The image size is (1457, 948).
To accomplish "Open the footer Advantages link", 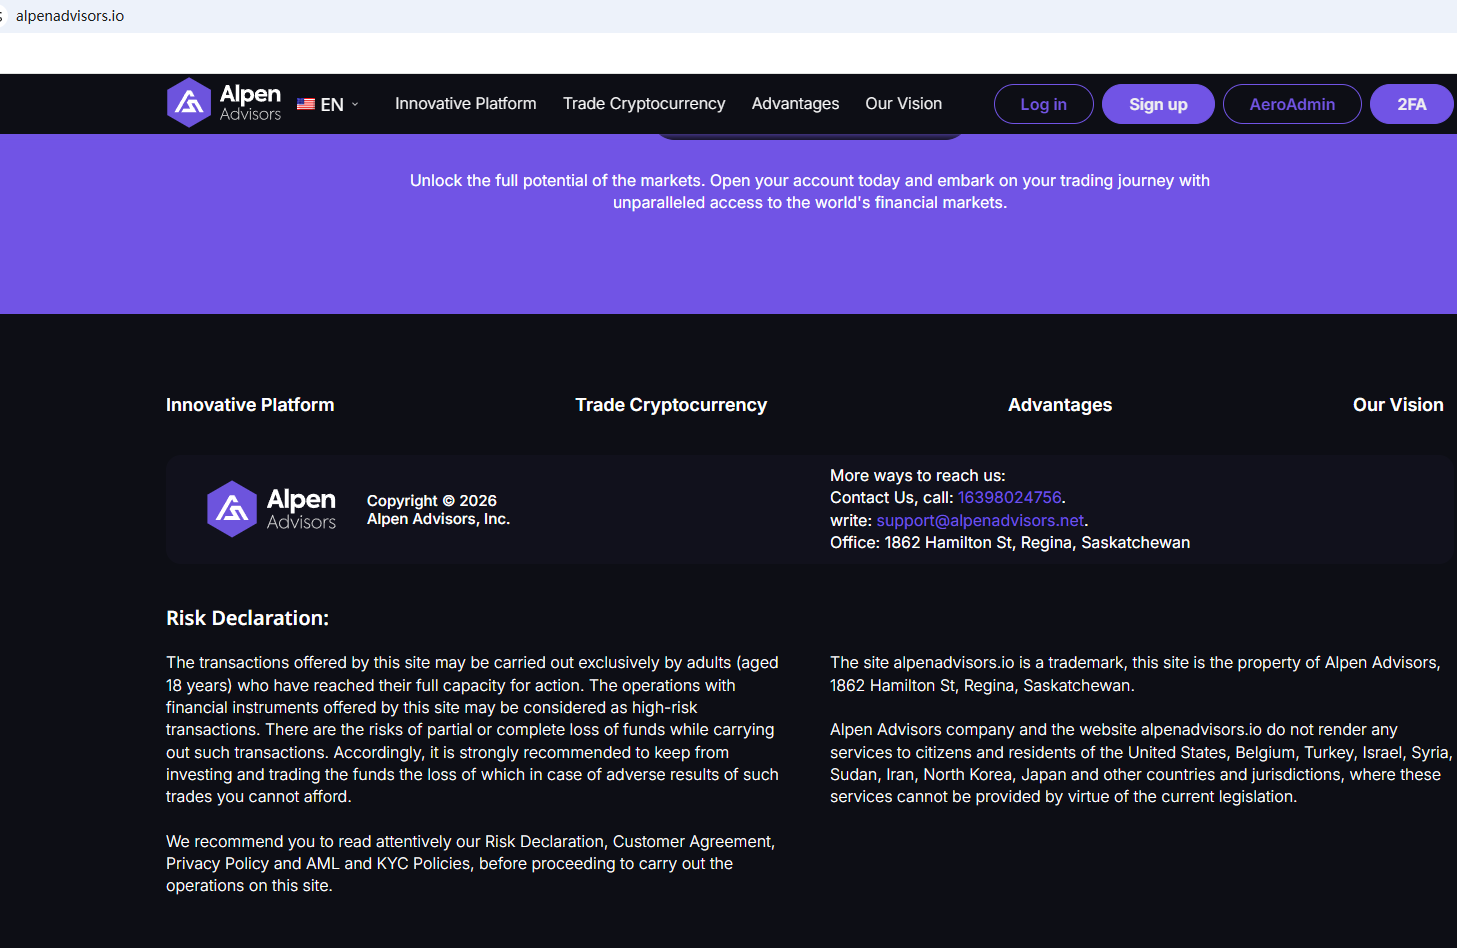I will (1059, 405).
